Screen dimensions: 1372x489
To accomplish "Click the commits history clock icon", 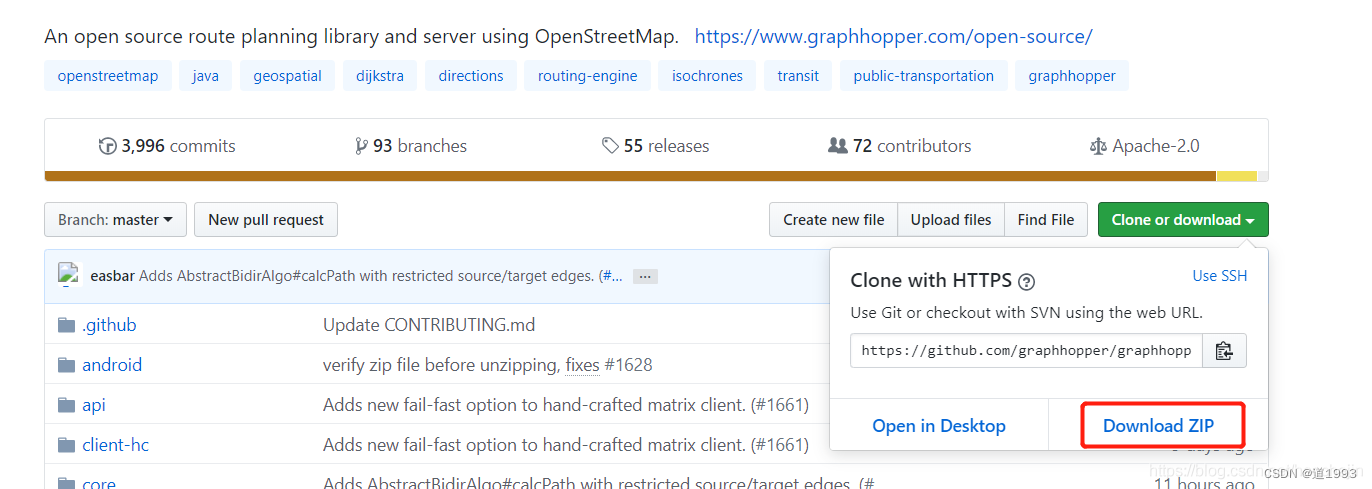I will click(108, 146).
